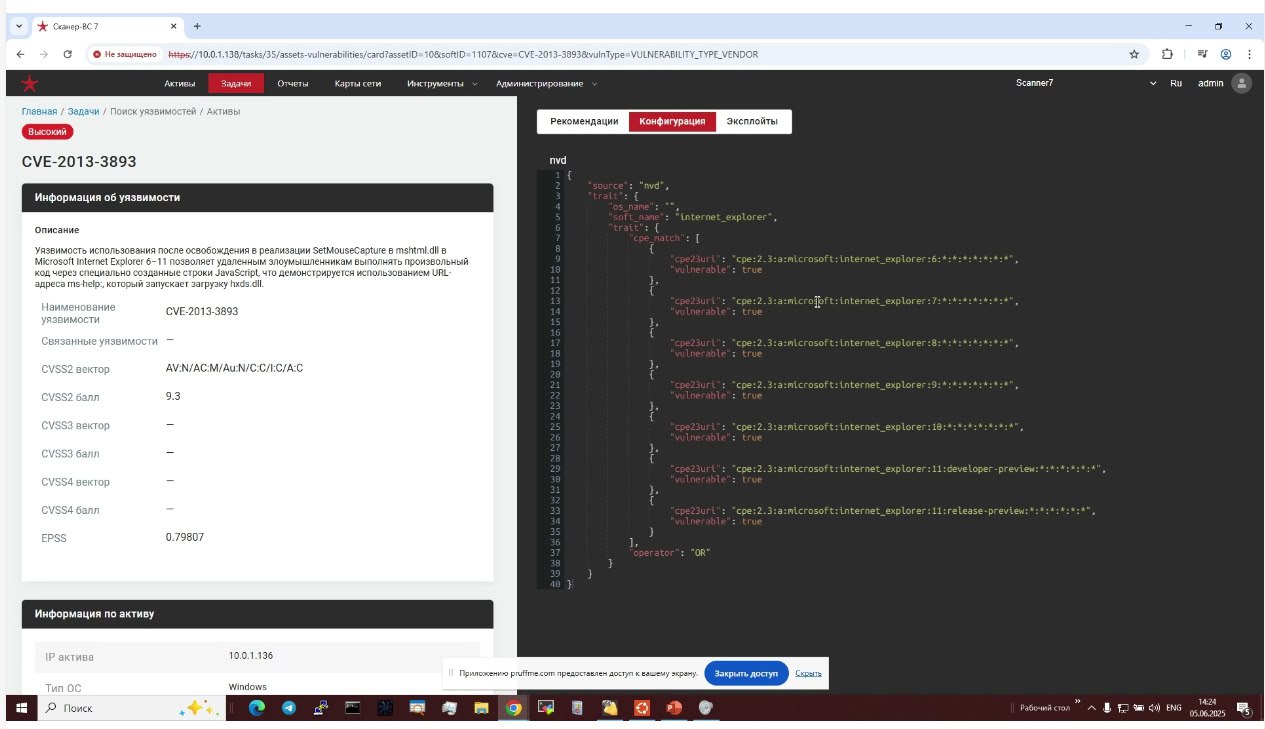Click the Ru language switcher
This screenshot has width=1265, height=729.
tap(1176, 83)
